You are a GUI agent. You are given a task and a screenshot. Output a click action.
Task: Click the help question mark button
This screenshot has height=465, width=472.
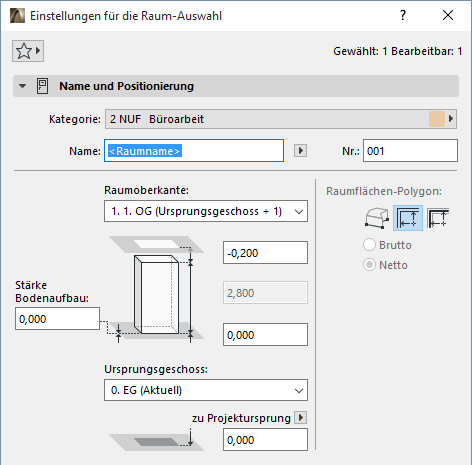[403, 15]
